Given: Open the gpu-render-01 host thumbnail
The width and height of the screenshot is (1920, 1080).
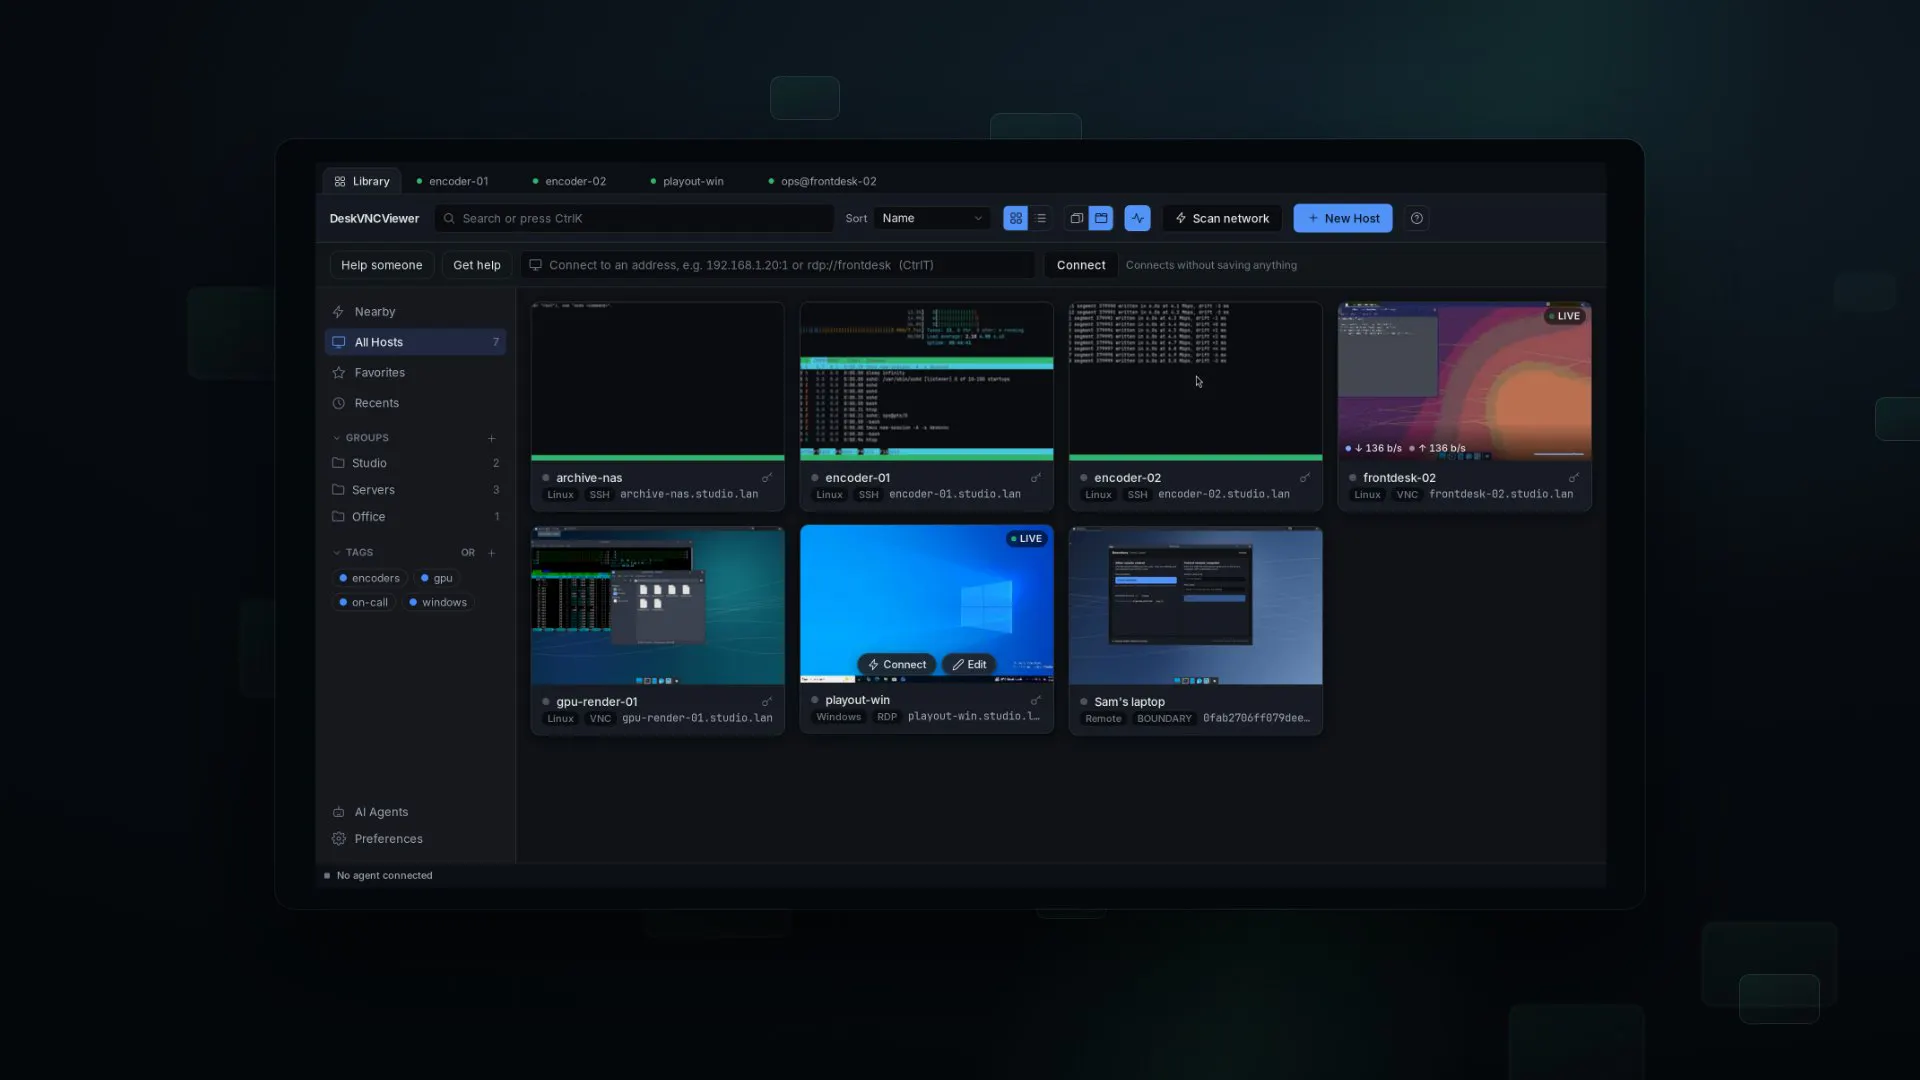Looking at the screenshot, I should click(658, 606).
